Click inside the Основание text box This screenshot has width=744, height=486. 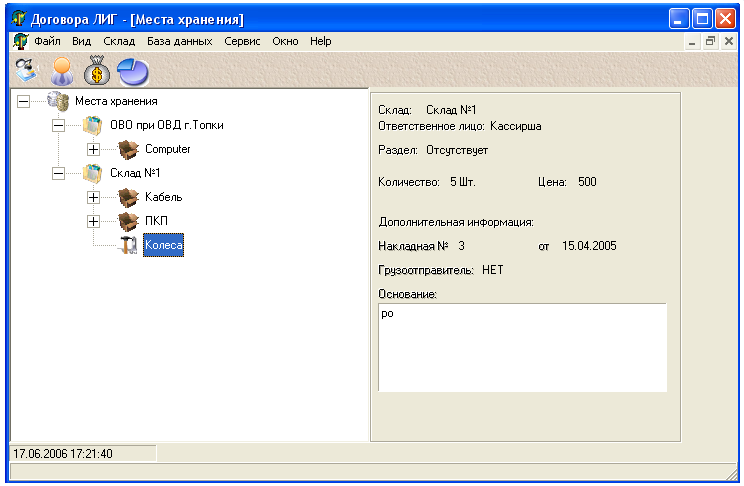pyautogui.click(x=522, y=348)
